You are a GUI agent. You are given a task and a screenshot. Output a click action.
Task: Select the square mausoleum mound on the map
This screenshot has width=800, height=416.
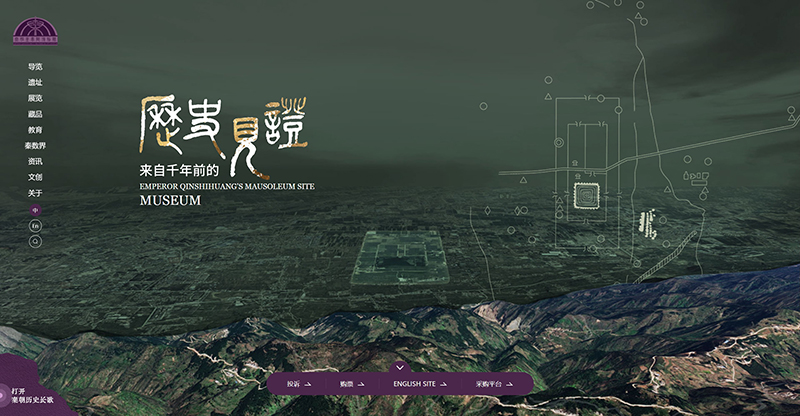click(585, 195)
